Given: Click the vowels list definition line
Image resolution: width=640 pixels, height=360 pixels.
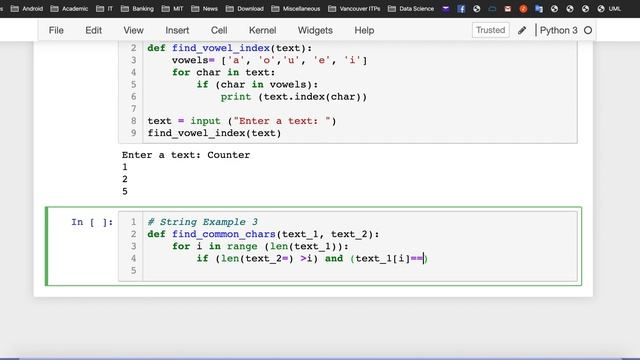Looking at the screenshot, I should [x=269, y=60].
